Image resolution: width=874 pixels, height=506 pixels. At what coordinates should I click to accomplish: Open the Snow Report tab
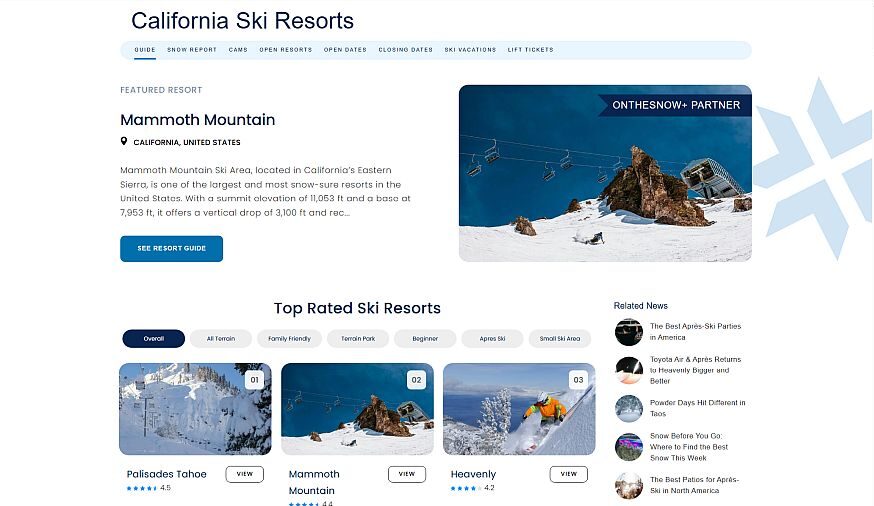coord(192,50)
